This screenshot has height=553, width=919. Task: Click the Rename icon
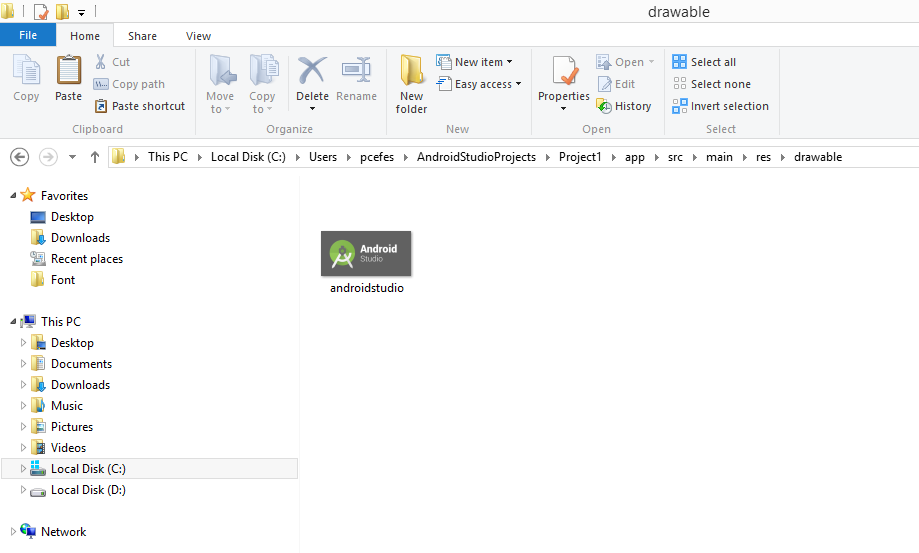click(x=356, y=70)
